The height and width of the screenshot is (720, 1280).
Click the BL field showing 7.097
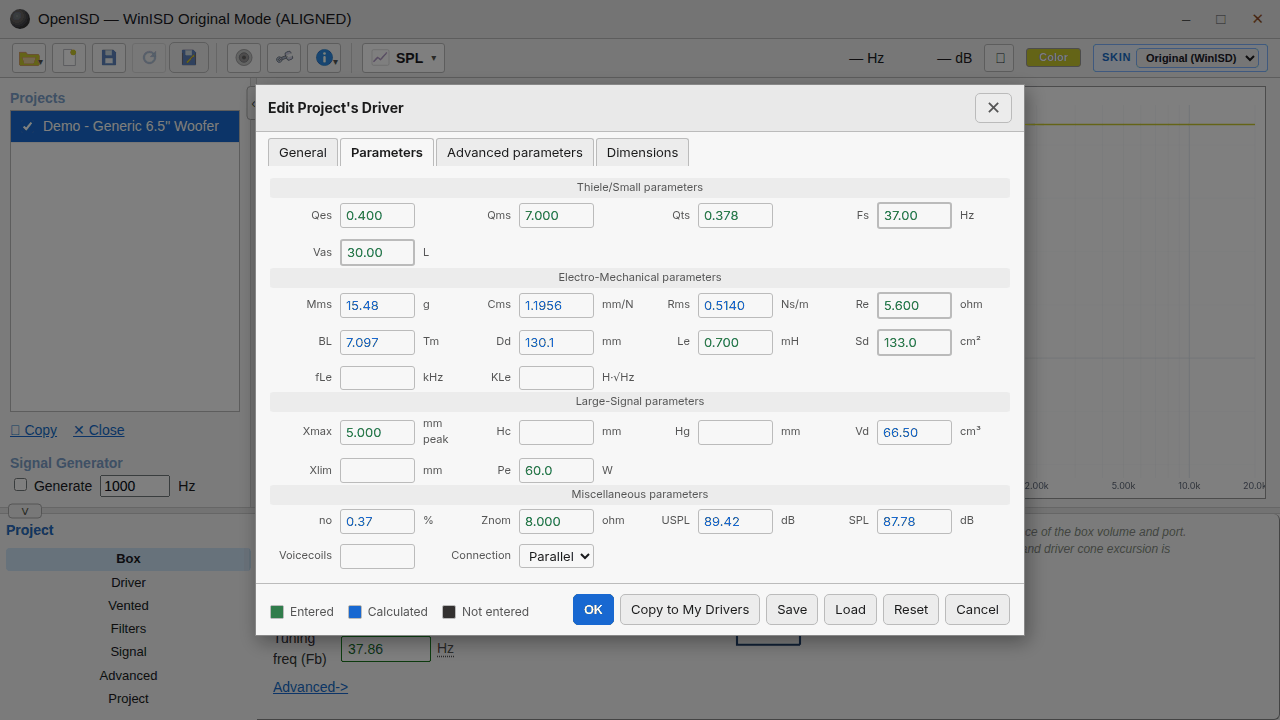pyautogui.click(x=377, y=342)
